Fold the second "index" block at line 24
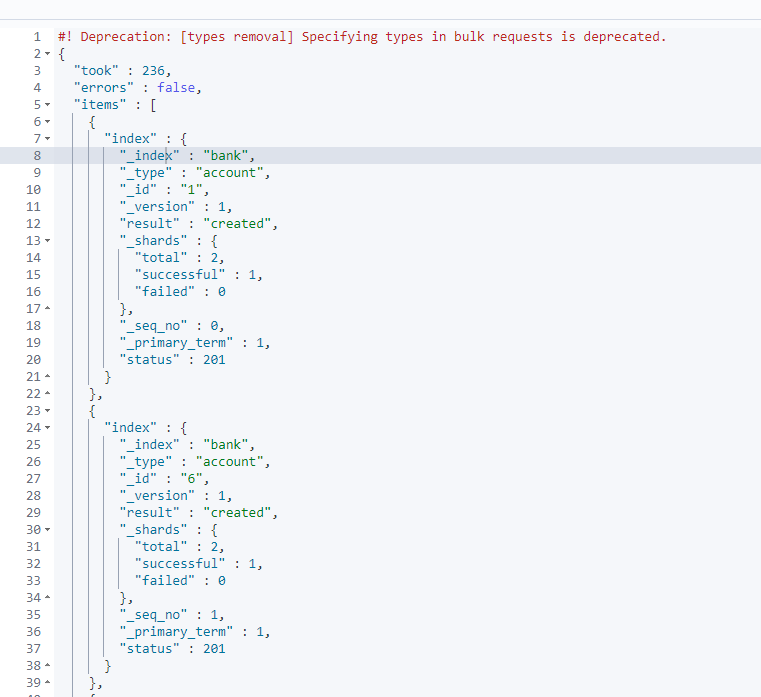The height and width of the screenshot is (697, 761). [x=48, y=428]
